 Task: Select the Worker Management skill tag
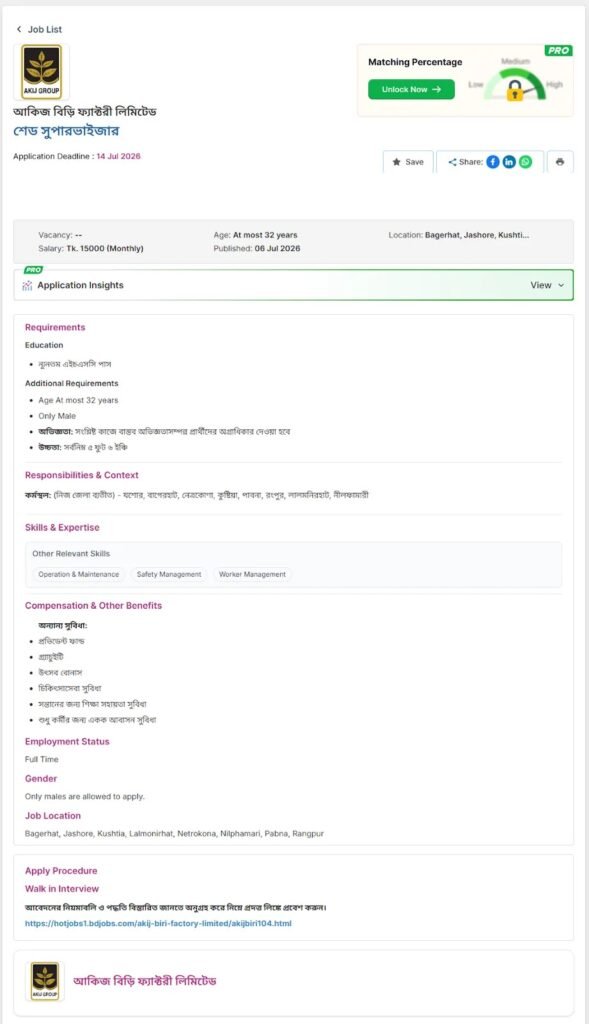click(252, 574)
